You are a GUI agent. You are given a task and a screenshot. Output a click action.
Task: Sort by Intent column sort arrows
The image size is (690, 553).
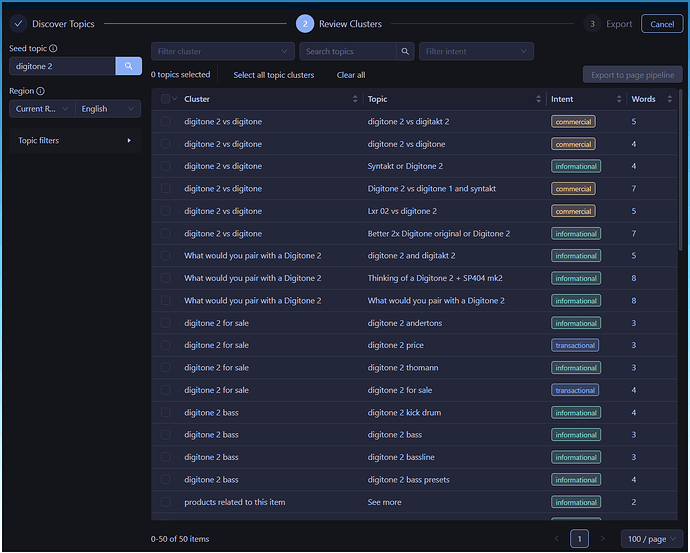pyautogui.click(x=618, y=99)
